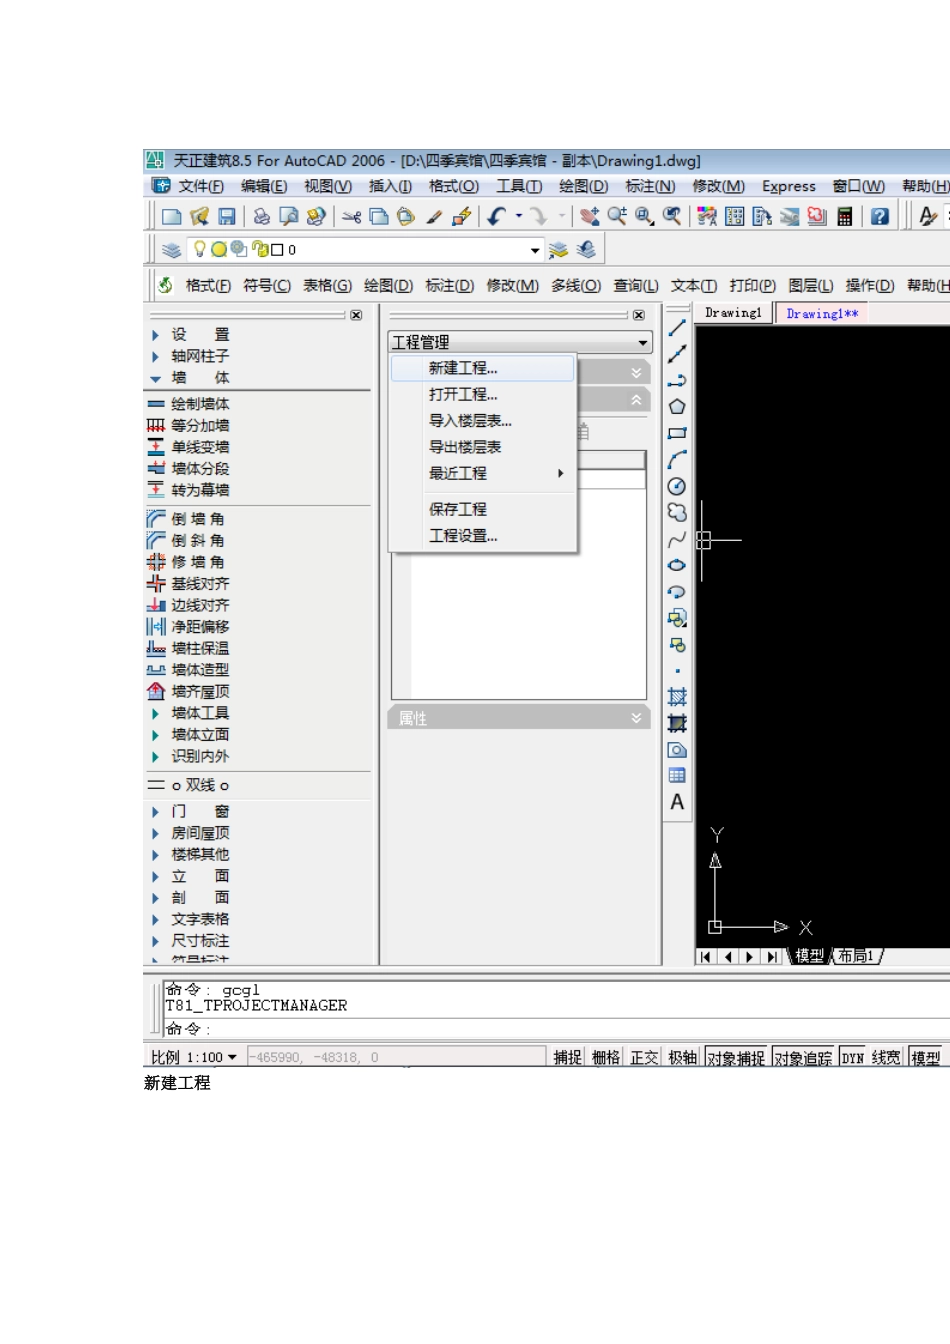
Task: Toggle DYN dynamic input in status bar
Action: point(852,1058)
